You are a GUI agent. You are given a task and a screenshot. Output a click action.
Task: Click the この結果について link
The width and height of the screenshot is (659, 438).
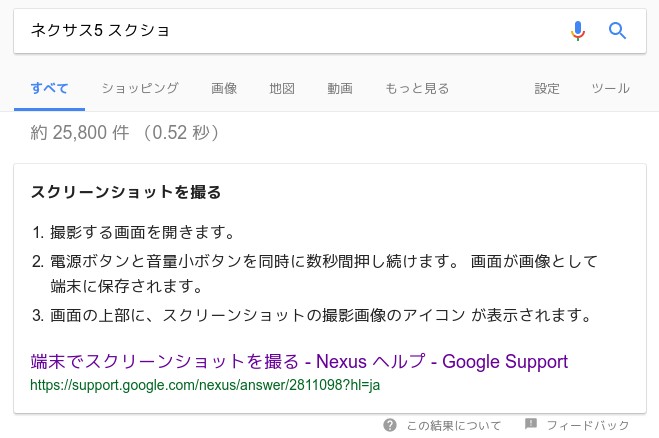click(454, 425)
